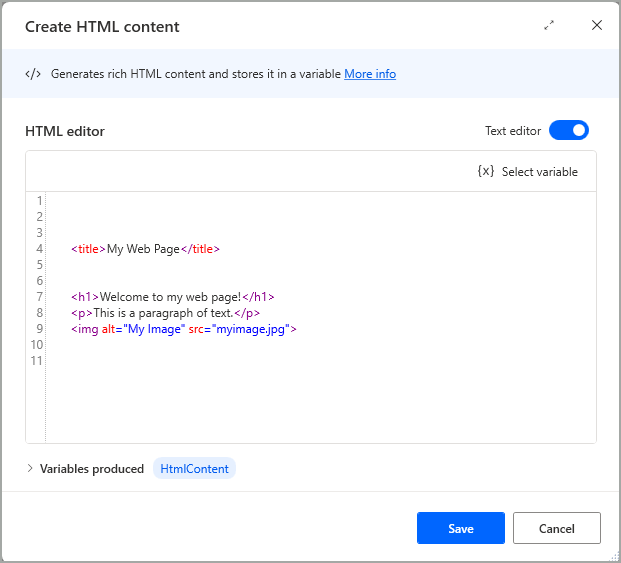621x563 pixels.
Task: Click the HTML code icon in info banner
Action: point(33,74)
